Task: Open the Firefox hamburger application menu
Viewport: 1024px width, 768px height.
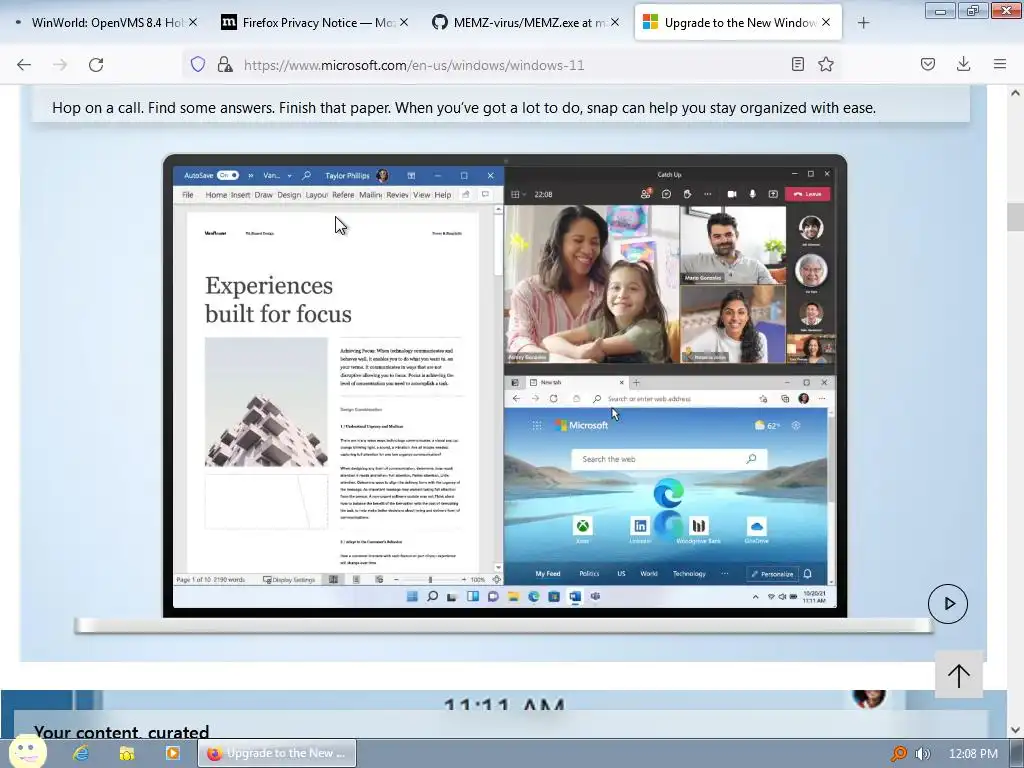Action: [x=1000, y=64]
